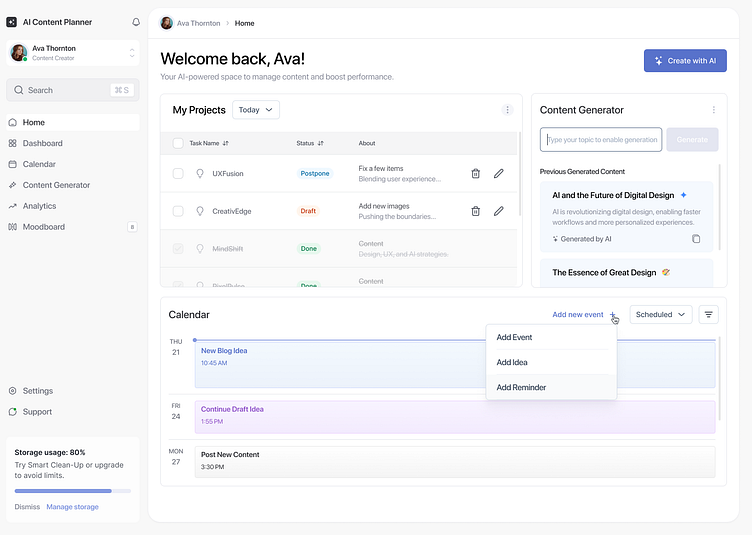Edit the CreativEdge project with pencil icon
Screen dimensions: 752x535
coord(499,211)
